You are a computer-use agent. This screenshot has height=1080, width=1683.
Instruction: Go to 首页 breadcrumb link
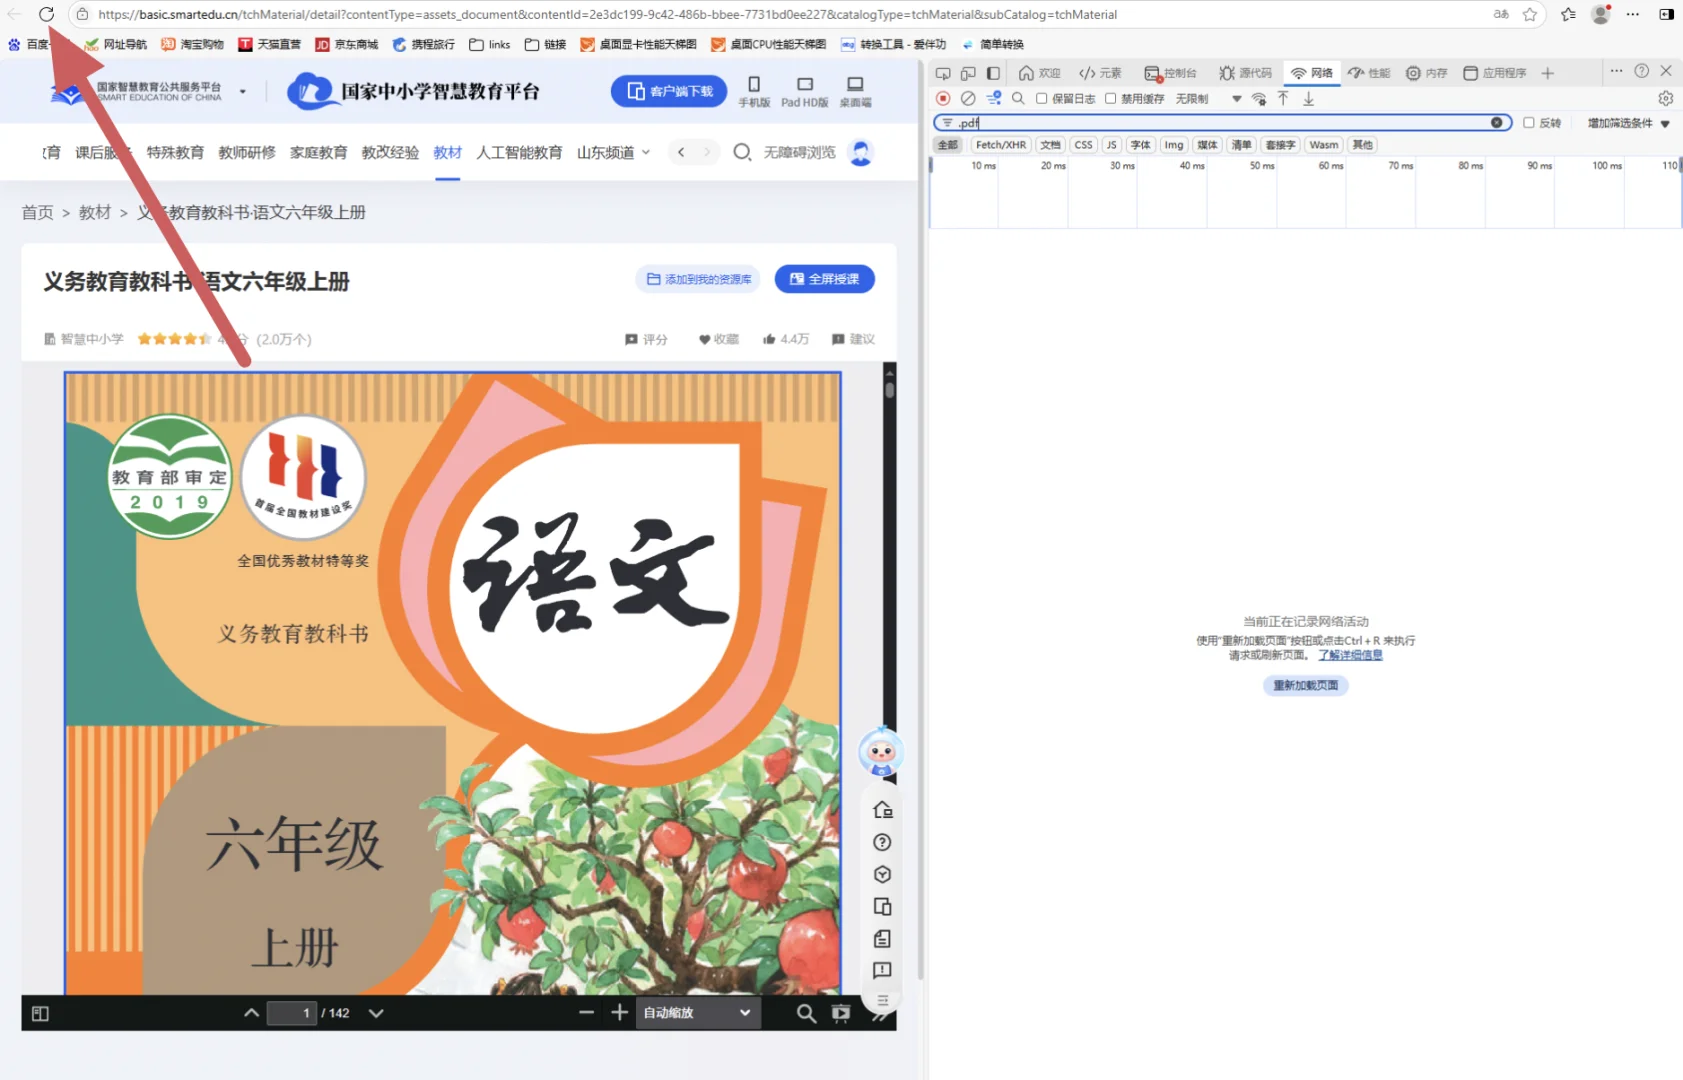click(x=37, y=212)
